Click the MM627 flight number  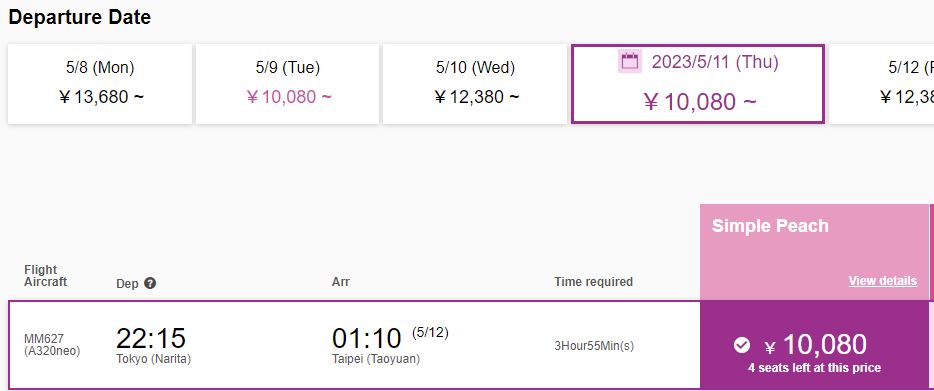43,339
